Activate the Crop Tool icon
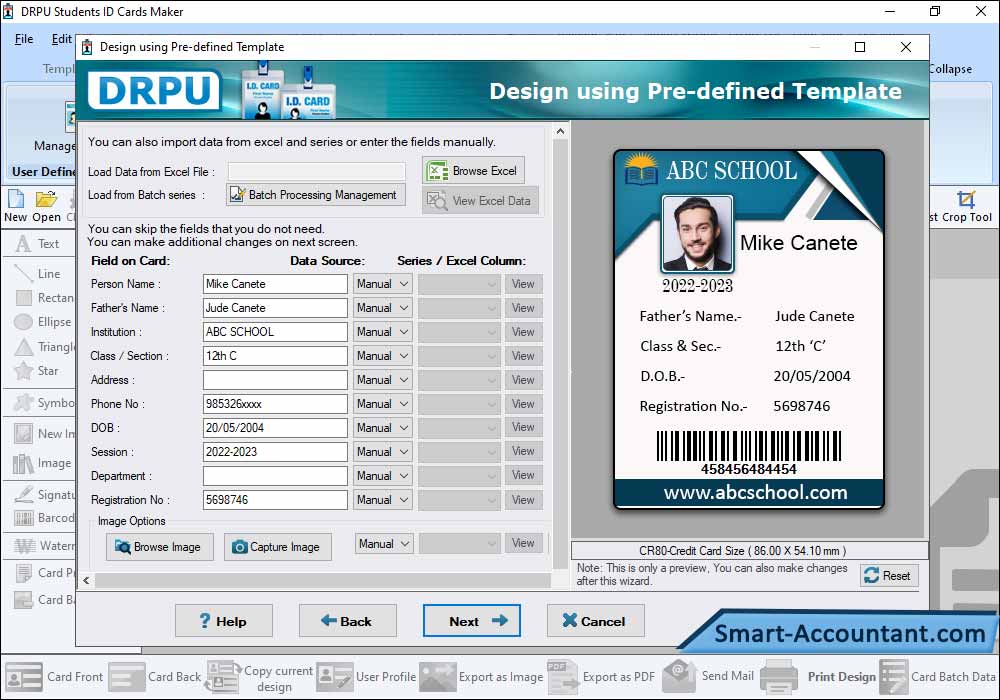This screenshot has height=700, width=1000. (966, 206)
